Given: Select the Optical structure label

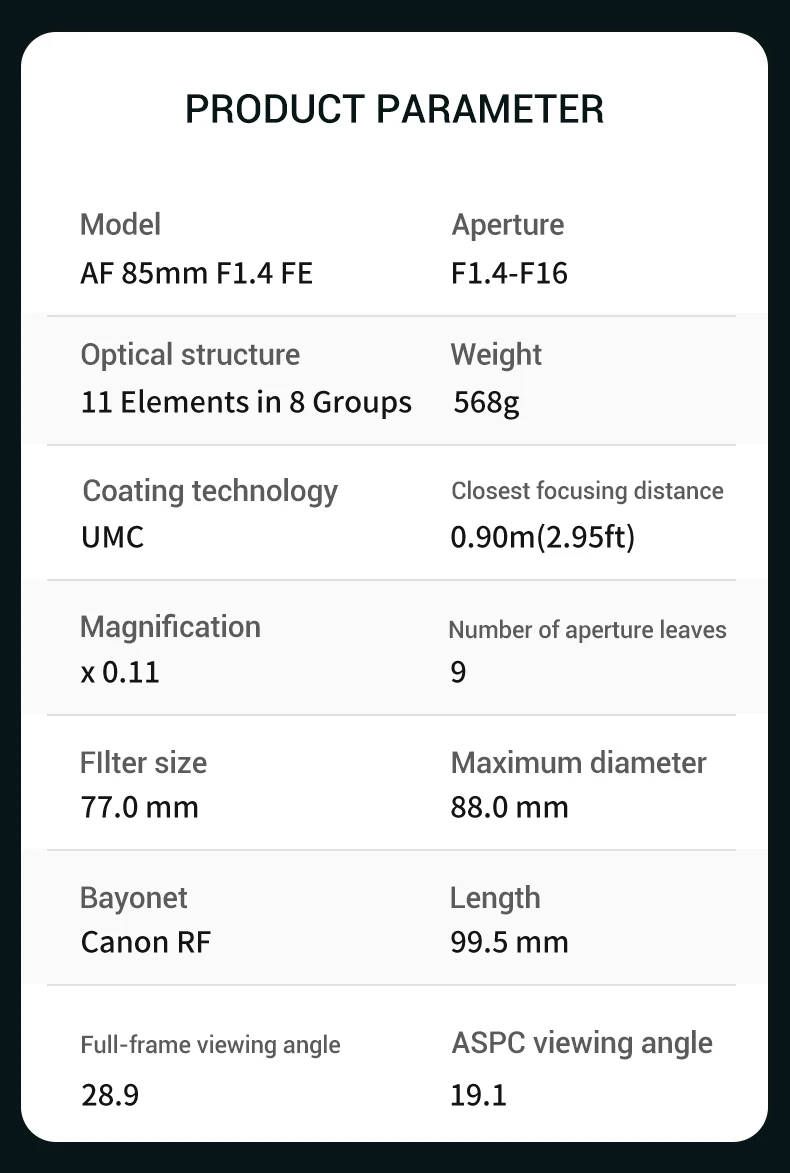Looking at the screenshot, I should tap(190, 355).
